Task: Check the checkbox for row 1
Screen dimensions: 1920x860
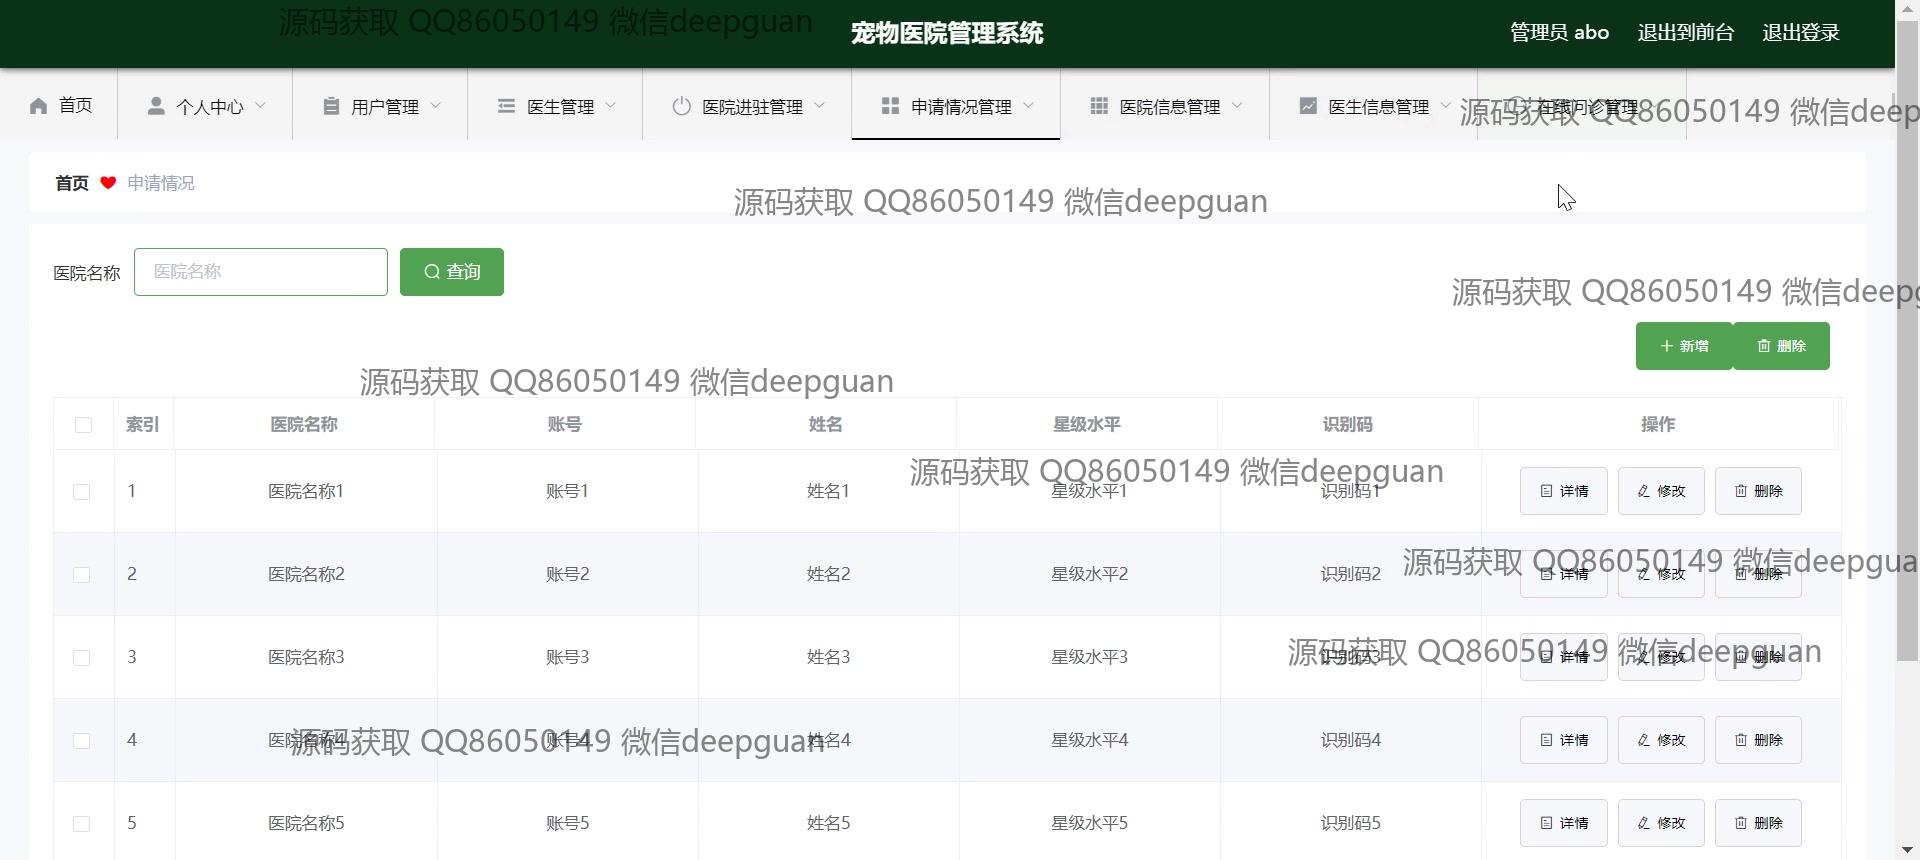Action: pyautogui.click(x=82, y=492)
